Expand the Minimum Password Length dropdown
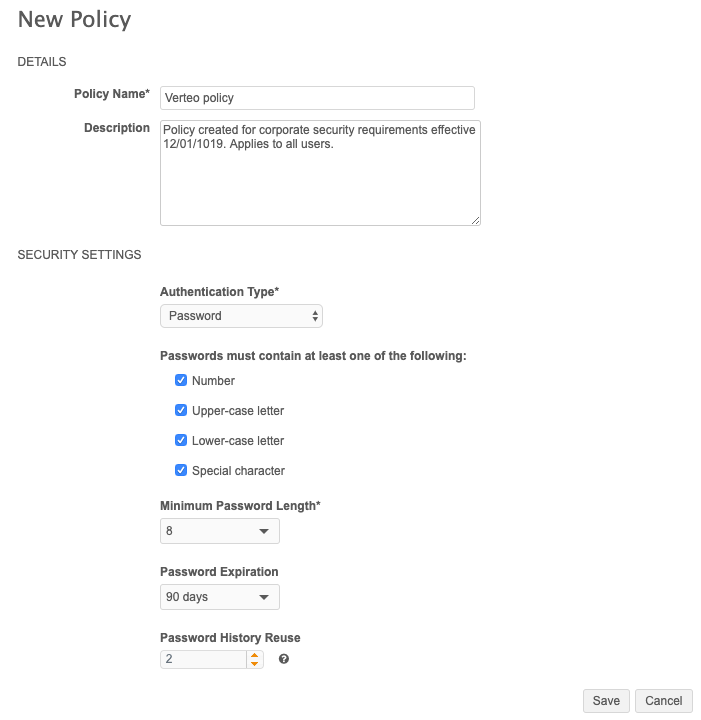This screenshot has width=701, height=720. 220,531
